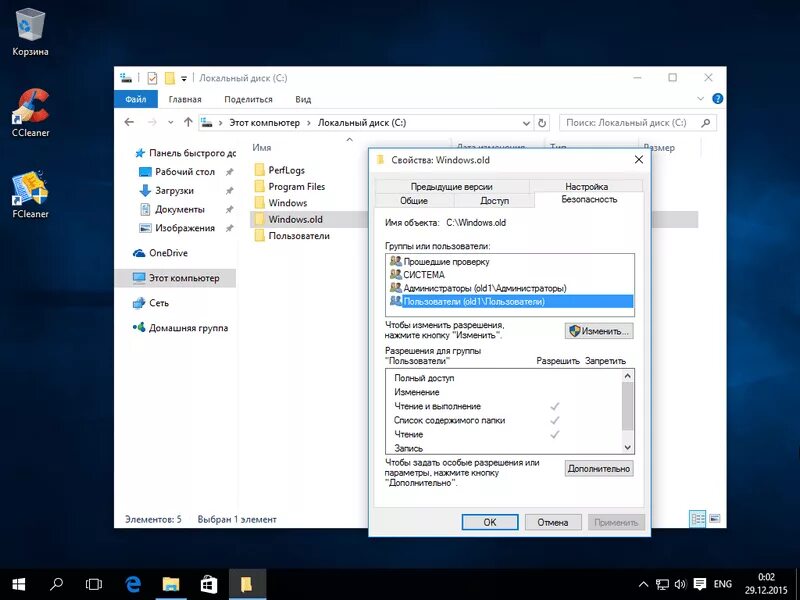Switch to large icons view toggle

coord(715,519)
